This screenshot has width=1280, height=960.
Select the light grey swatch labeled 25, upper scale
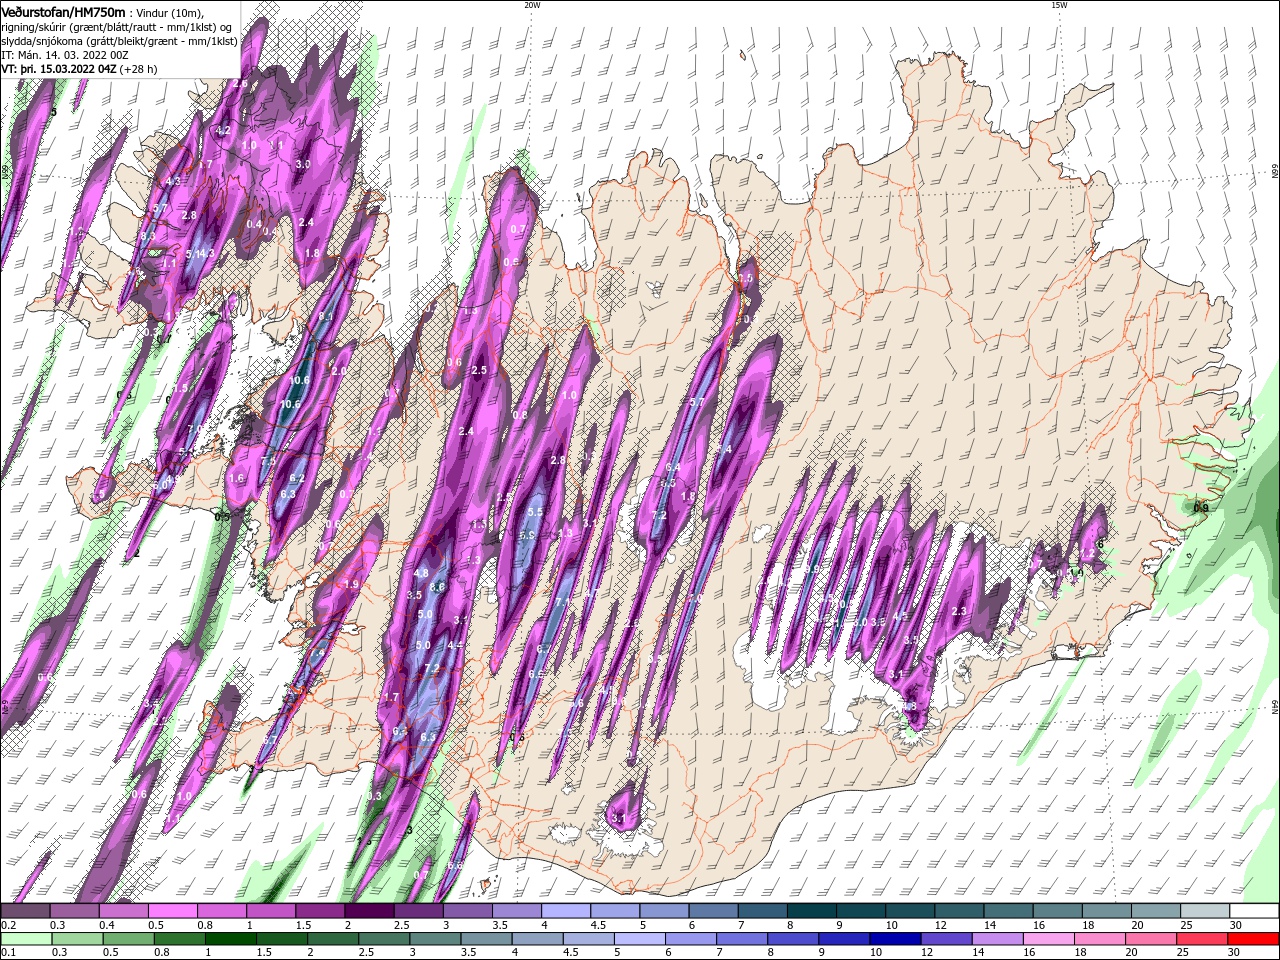(1206, 911)
